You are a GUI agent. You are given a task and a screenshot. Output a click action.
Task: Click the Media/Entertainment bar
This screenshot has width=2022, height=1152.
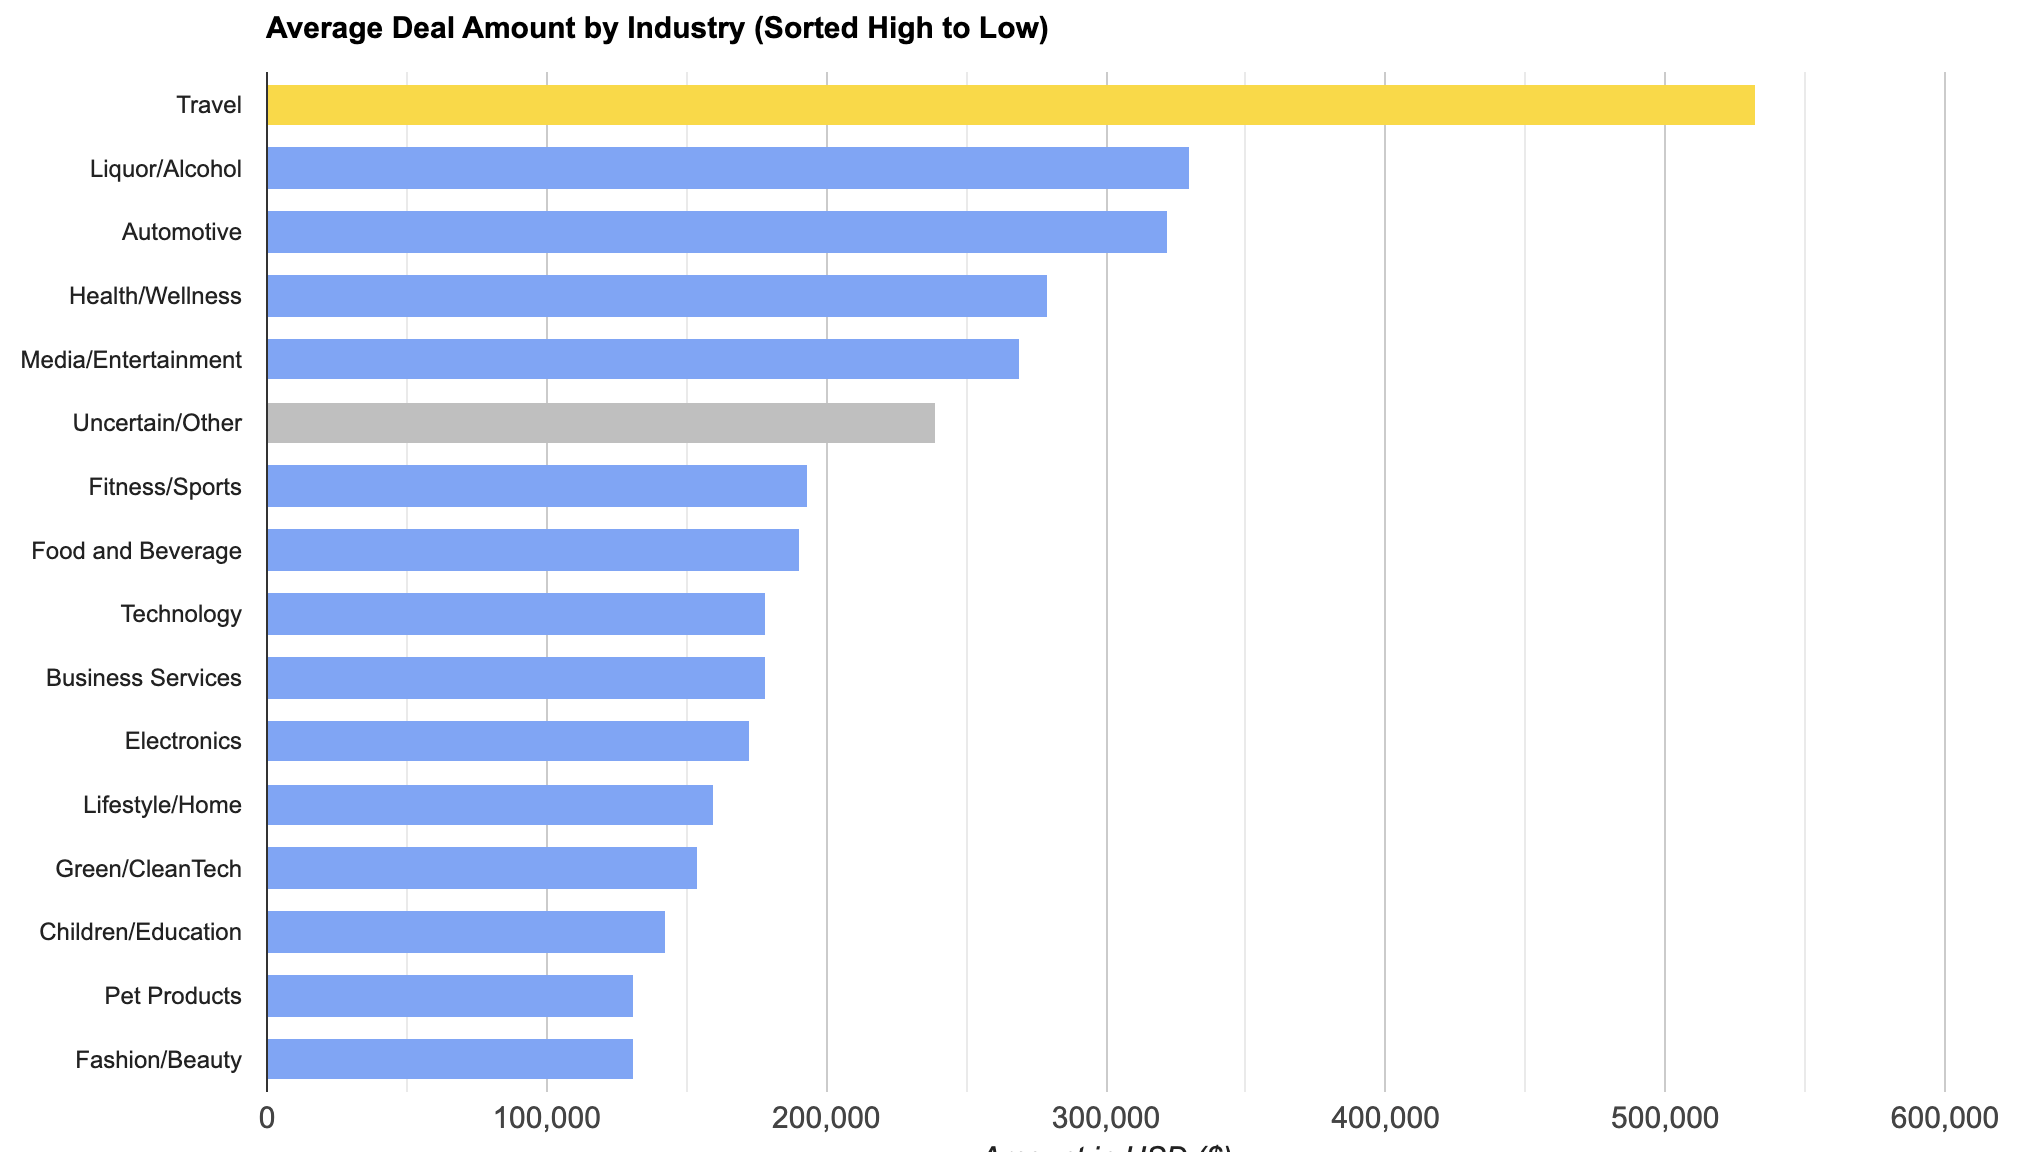[x=642, y=359]
